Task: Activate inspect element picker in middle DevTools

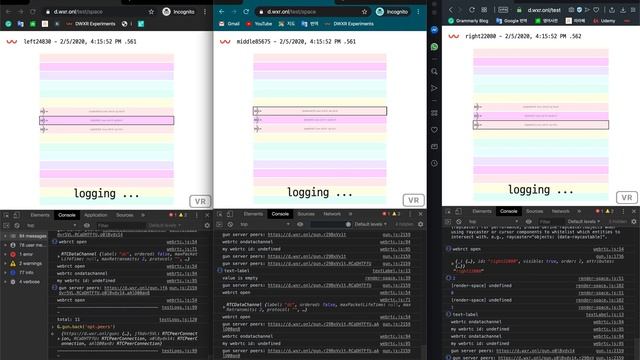Action: [220, 214]
